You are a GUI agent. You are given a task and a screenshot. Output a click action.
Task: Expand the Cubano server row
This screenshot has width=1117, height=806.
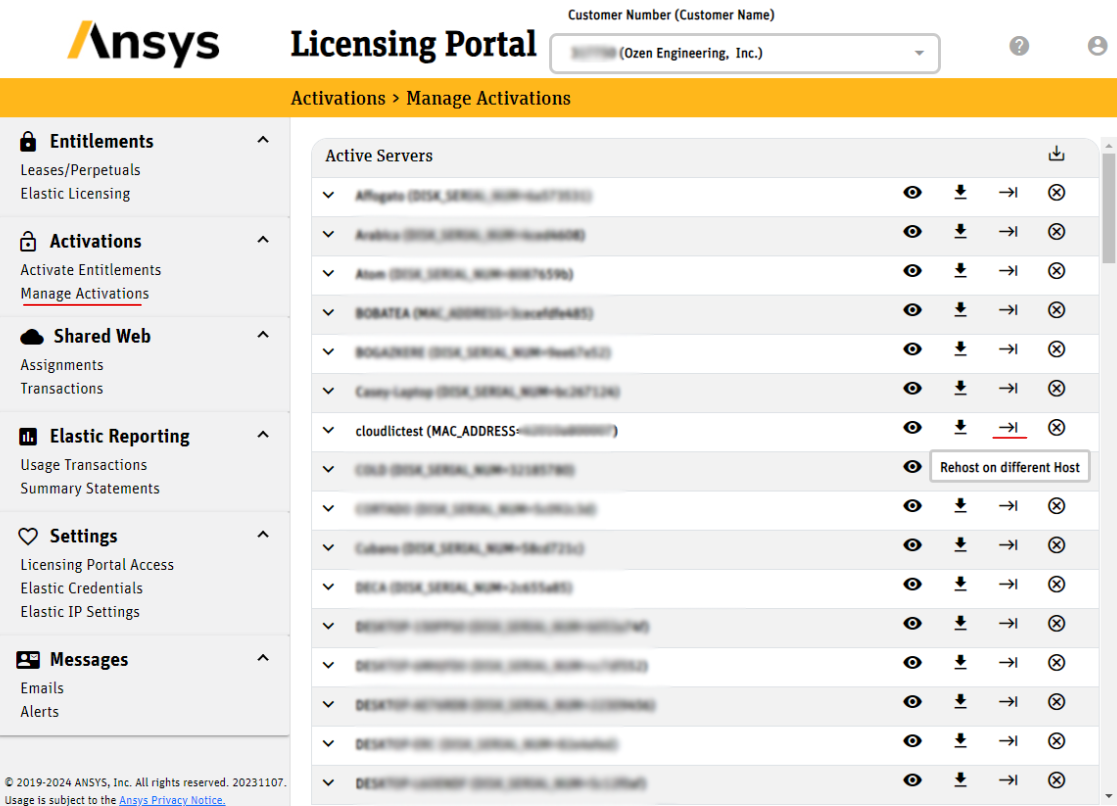coord(328,545)
